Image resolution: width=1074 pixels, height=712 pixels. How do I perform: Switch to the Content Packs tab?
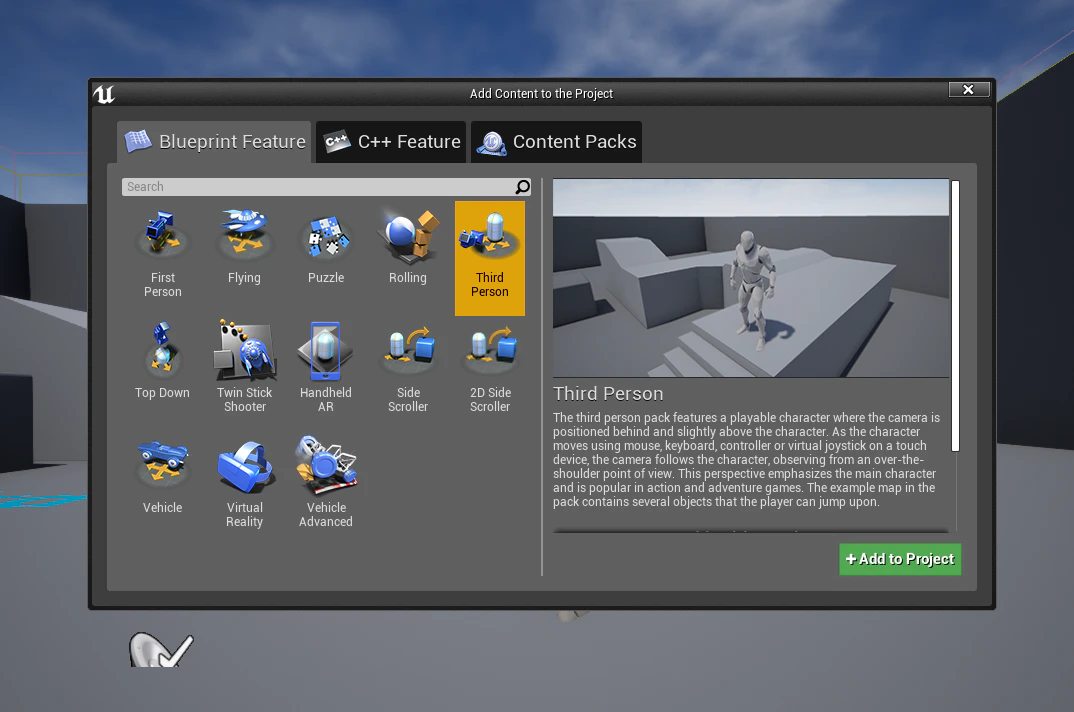click(x=556, y=142)
